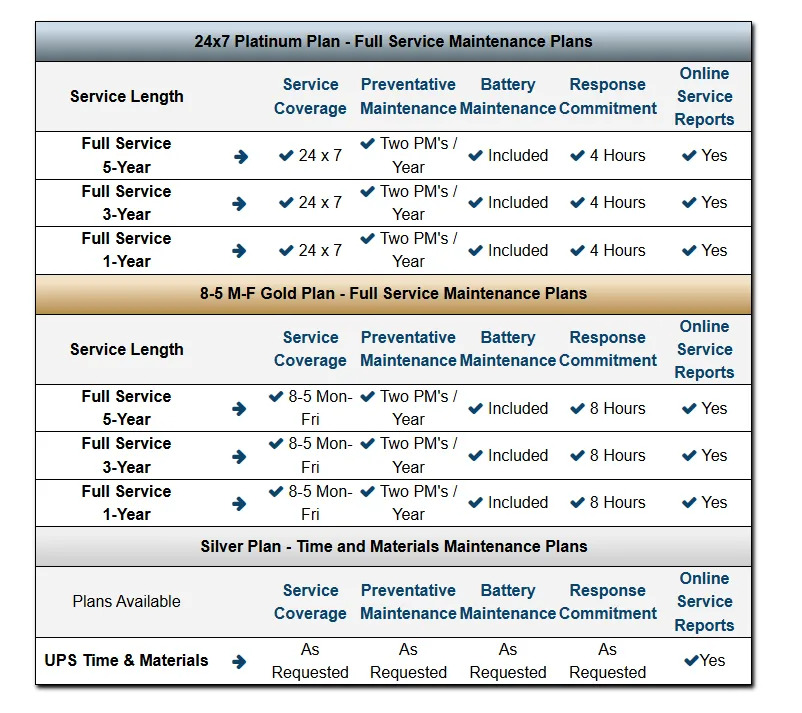This screenshot has width=802, height=713.
Task: Click the checkmark next to 24 x 7 in Platinum 5-Year row
Action: point(286,155)
